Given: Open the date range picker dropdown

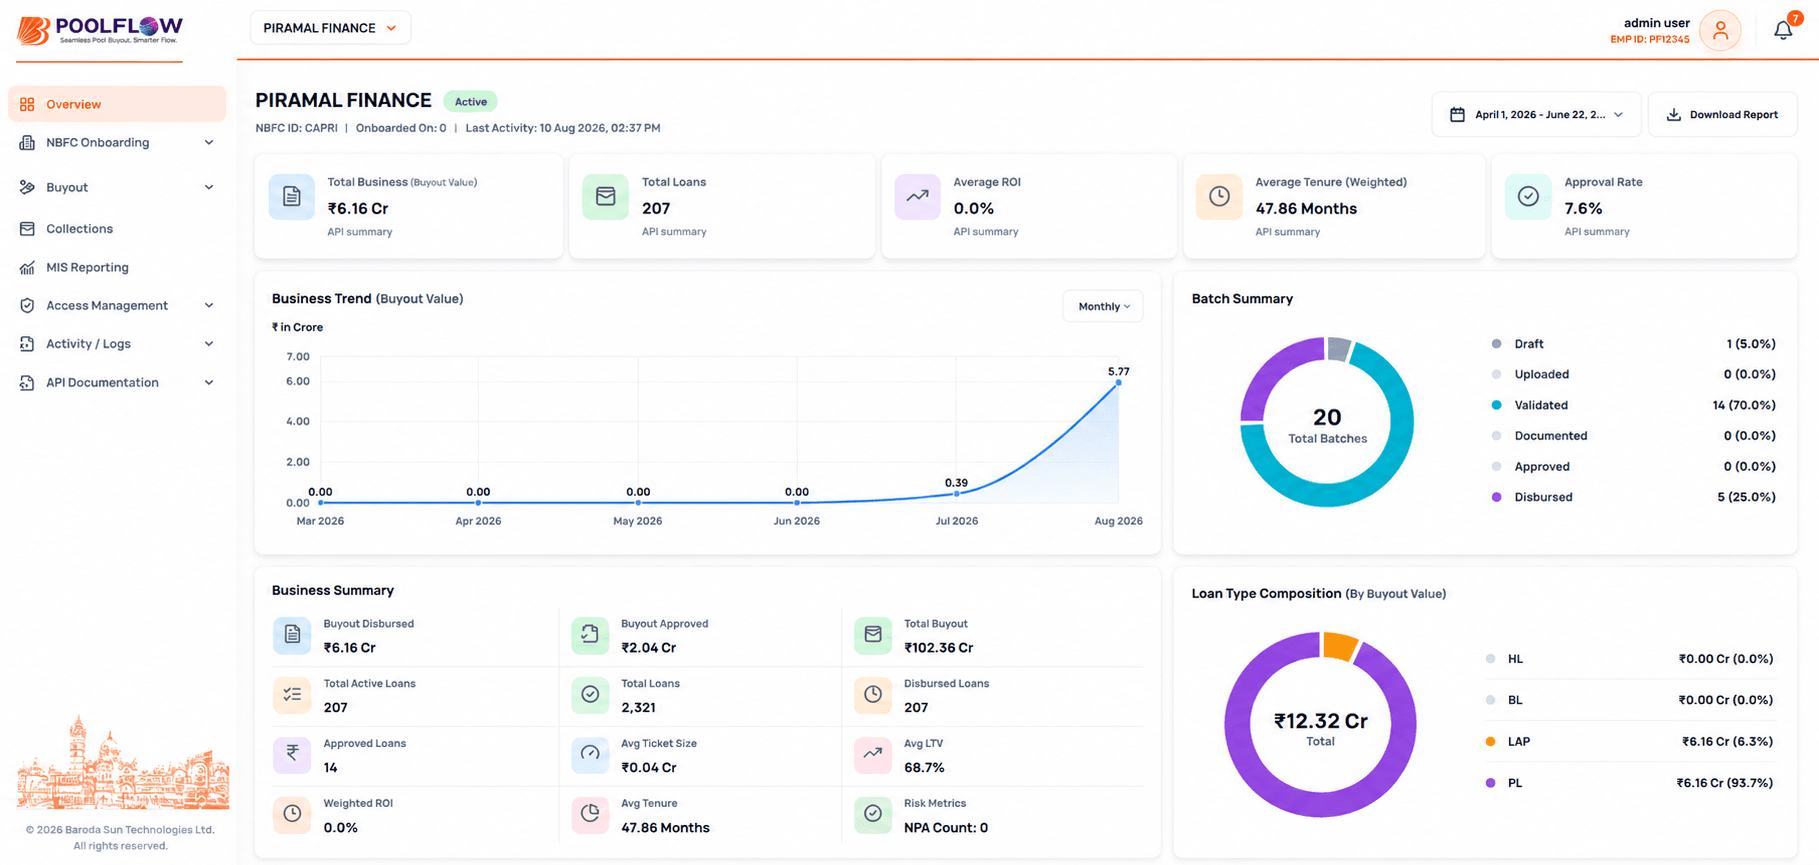Looking at the screenshot, I should [1535, 115].
